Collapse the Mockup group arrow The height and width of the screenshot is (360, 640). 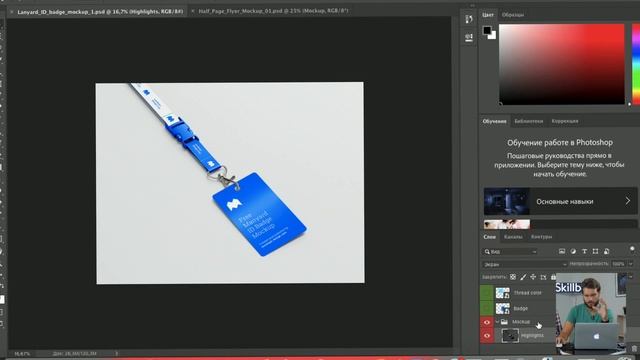click(x=497, y=322)
